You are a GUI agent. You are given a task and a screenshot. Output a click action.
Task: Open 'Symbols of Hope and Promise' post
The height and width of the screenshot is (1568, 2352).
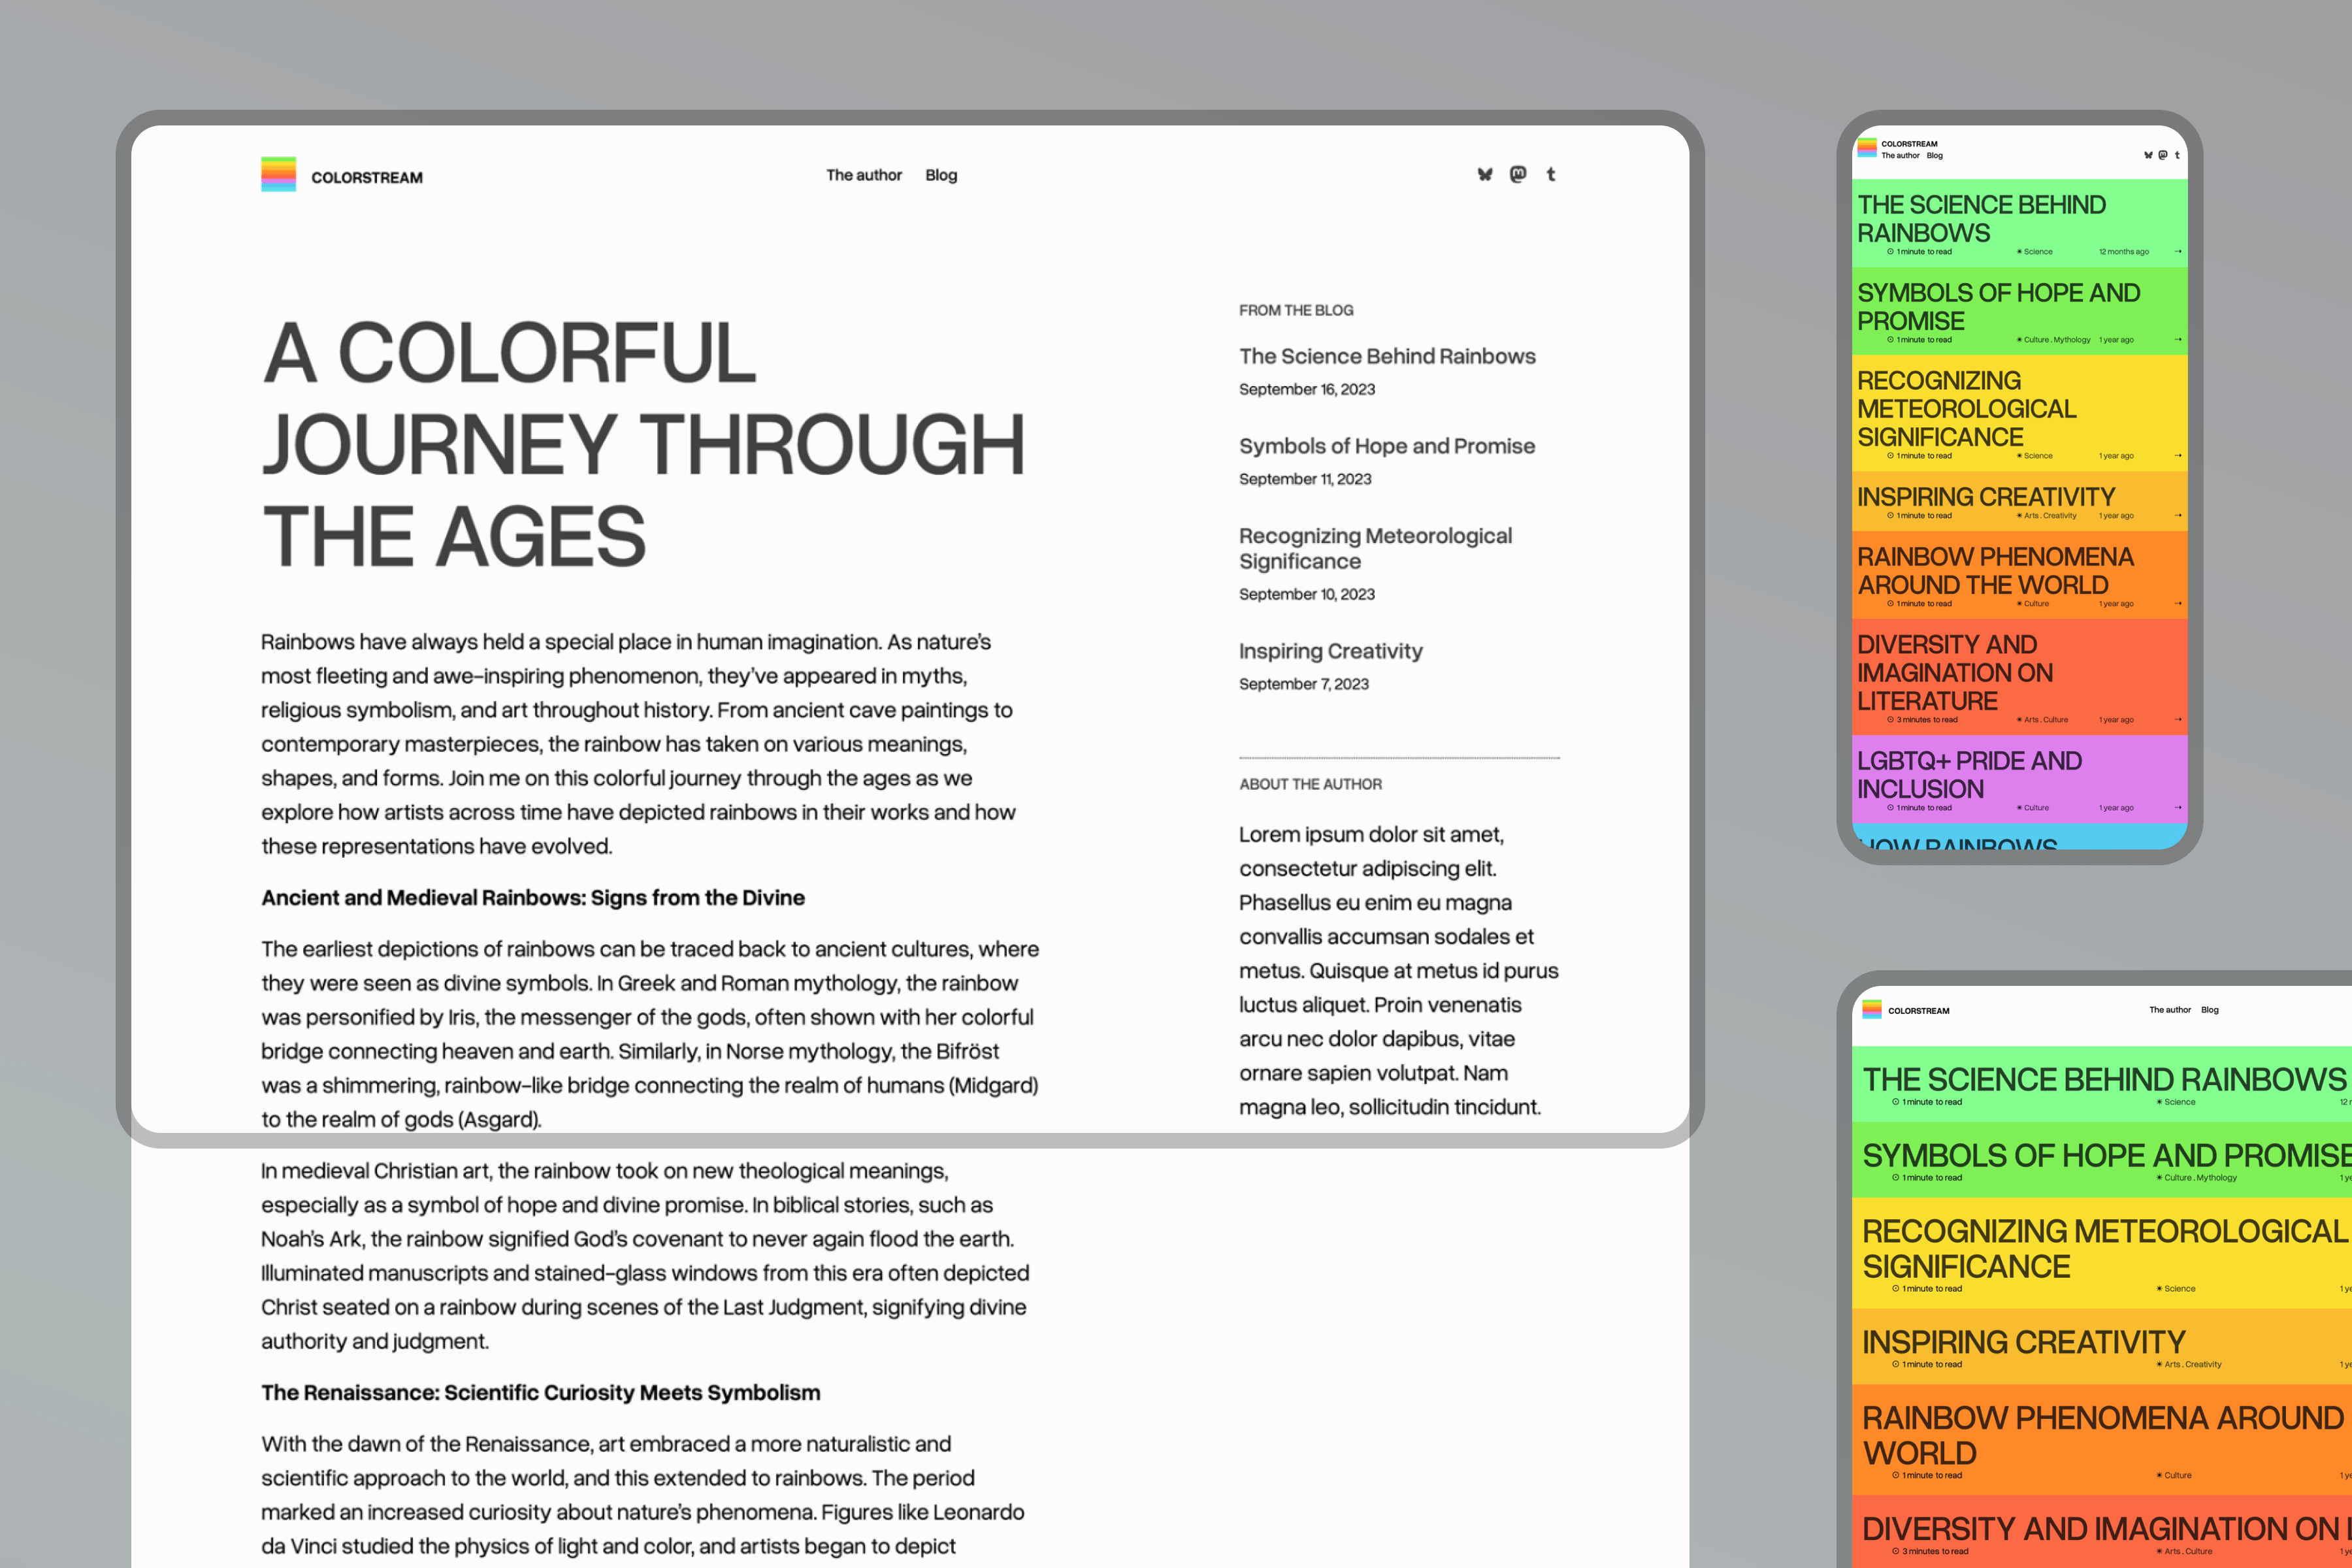click(x=1386, y=446)
